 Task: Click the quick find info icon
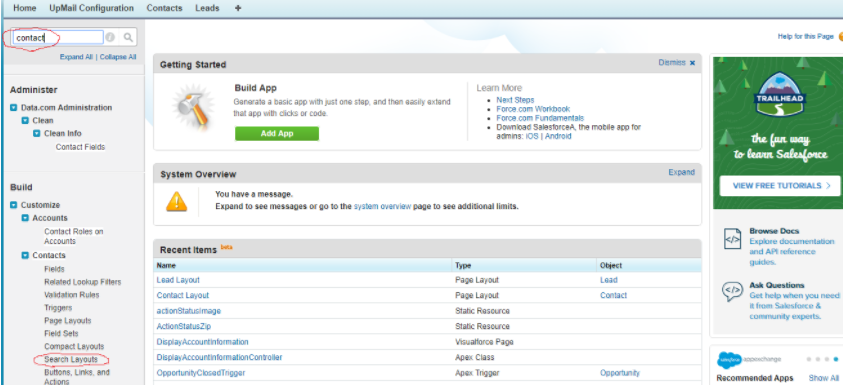pos(110,37)
